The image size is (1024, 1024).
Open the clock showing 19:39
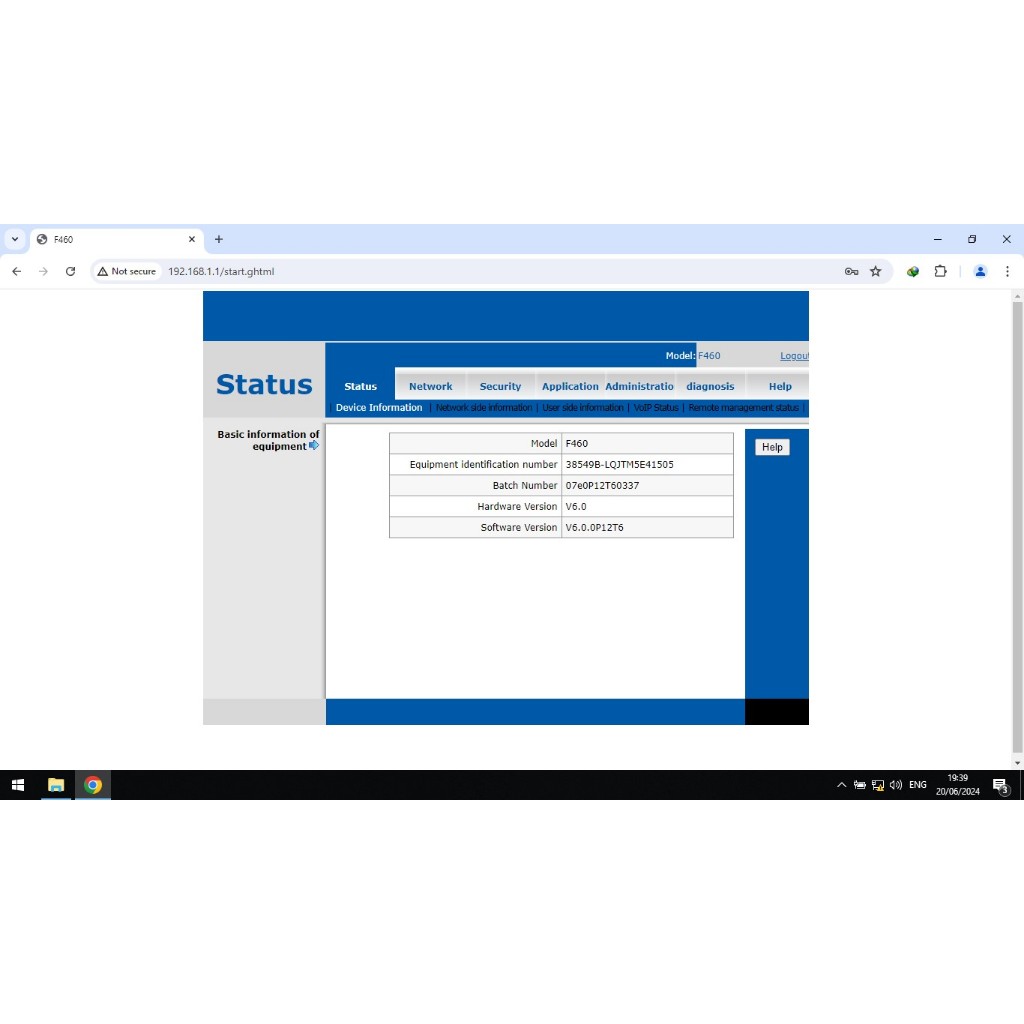coord(957,785)
